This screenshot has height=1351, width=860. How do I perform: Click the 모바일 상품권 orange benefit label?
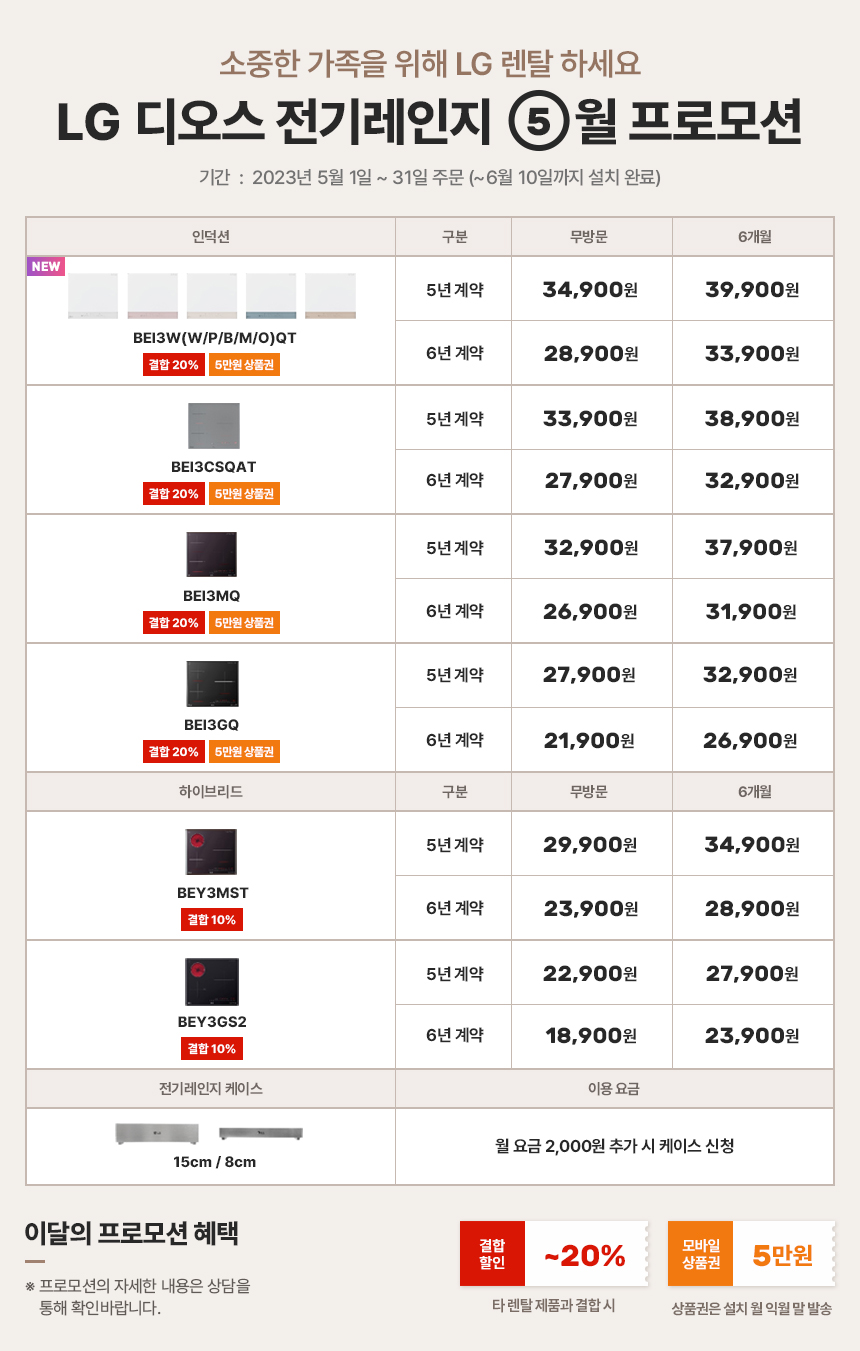coord(701,1253)
